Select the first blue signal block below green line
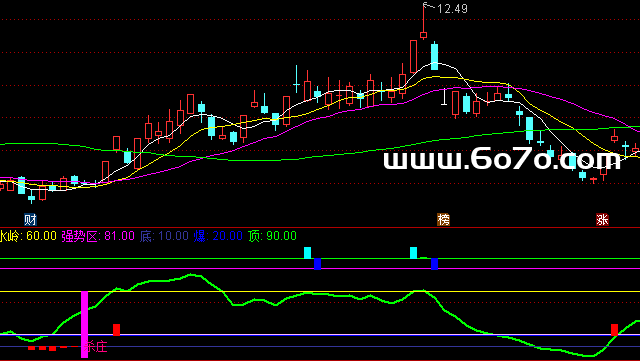 (318, 264)
